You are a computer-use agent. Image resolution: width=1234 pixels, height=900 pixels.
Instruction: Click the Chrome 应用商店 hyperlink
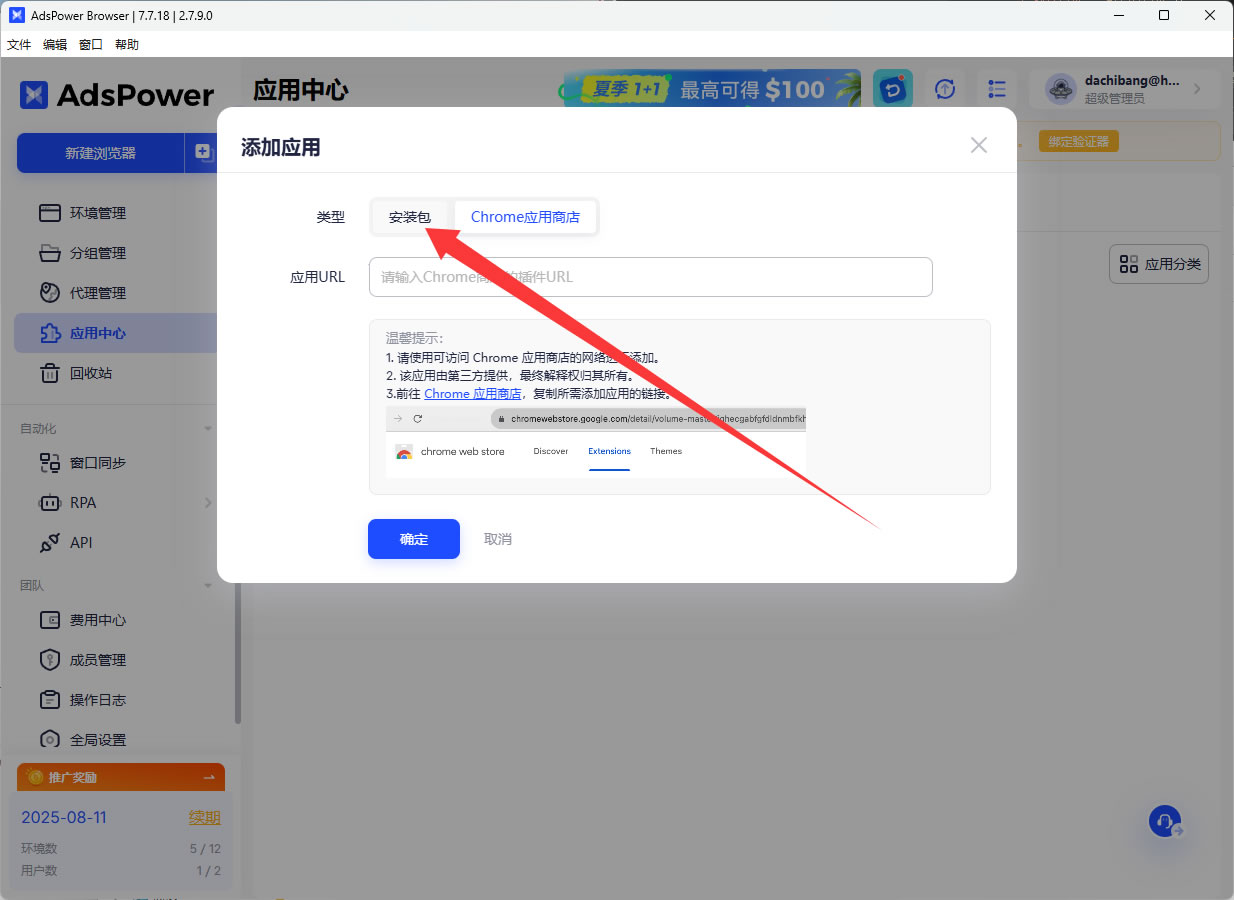472,394
